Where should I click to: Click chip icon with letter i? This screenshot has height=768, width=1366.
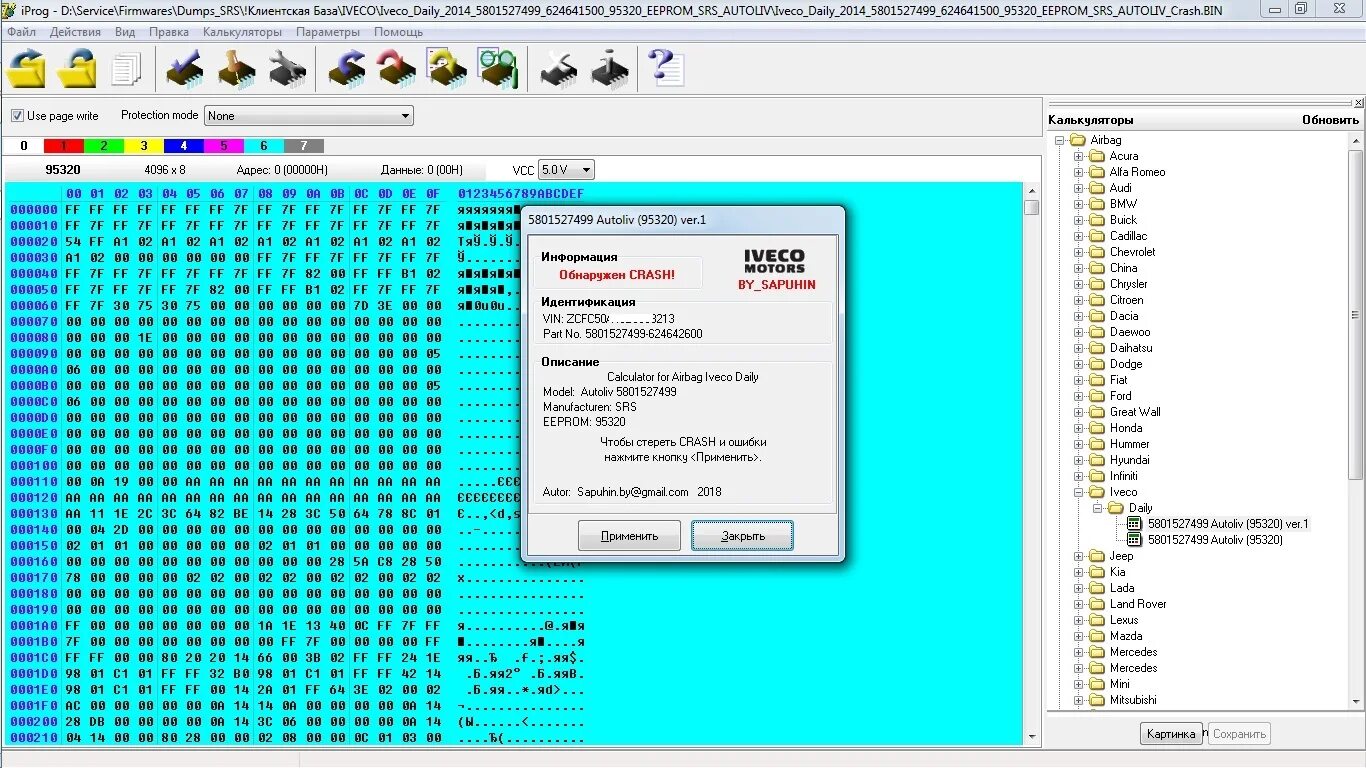pyautogui.click(x=609, y=68)
